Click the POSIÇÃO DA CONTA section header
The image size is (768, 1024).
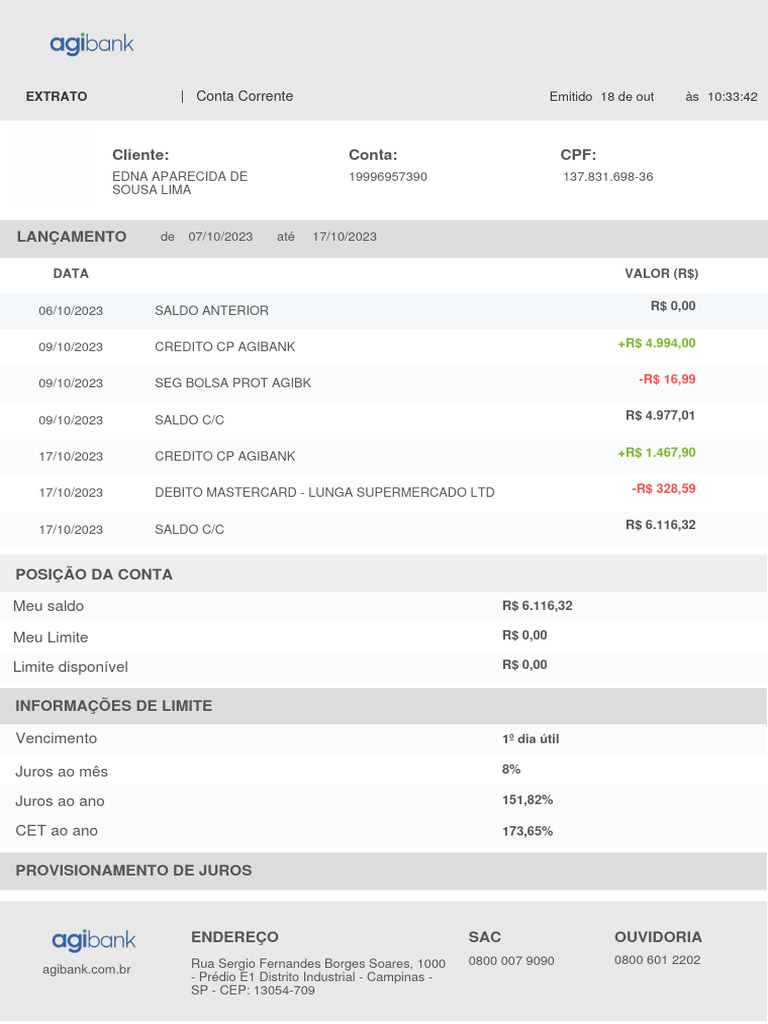[94, 575]
